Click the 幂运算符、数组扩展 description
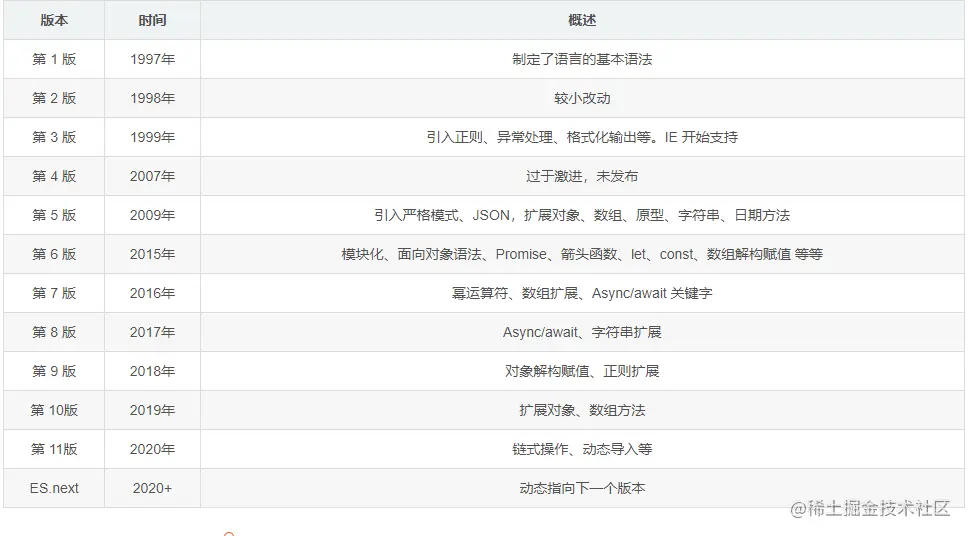The width and height of the screenshot is (968, 536). [582, 293]
